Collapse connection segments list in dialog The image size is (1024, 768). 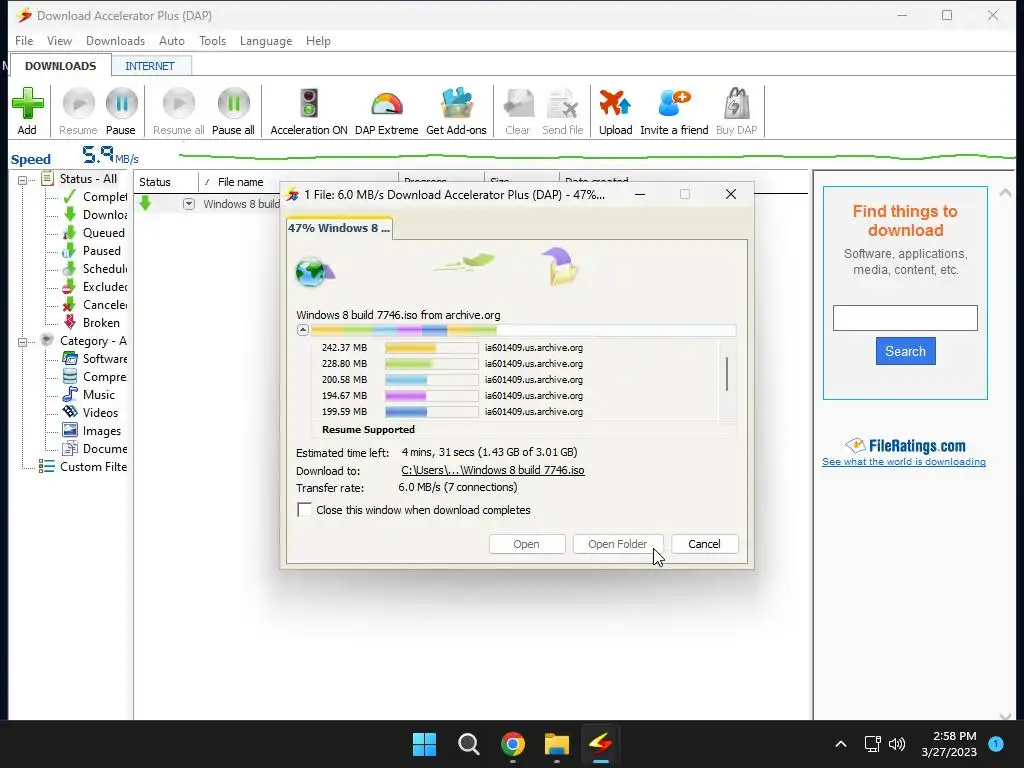(x=302, y=330)
